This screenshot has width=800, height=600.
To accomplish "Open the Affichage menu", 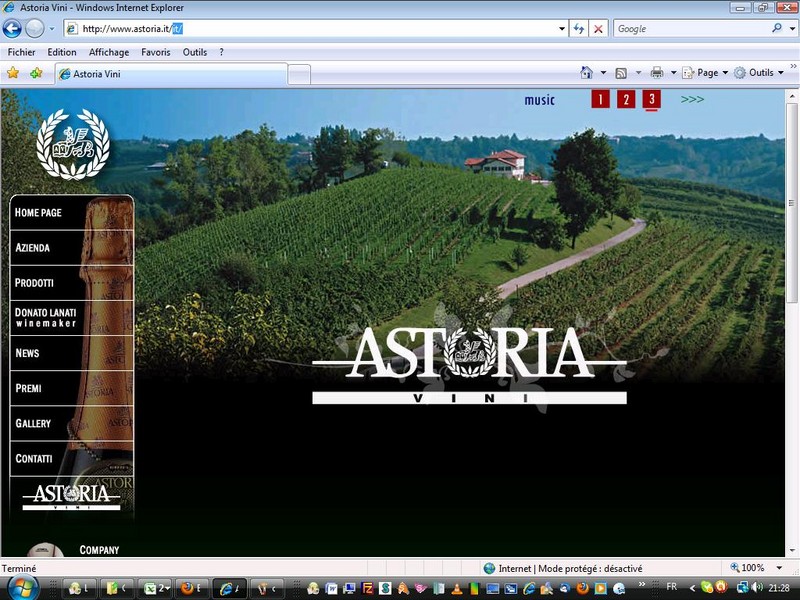I will click(109, 52).
